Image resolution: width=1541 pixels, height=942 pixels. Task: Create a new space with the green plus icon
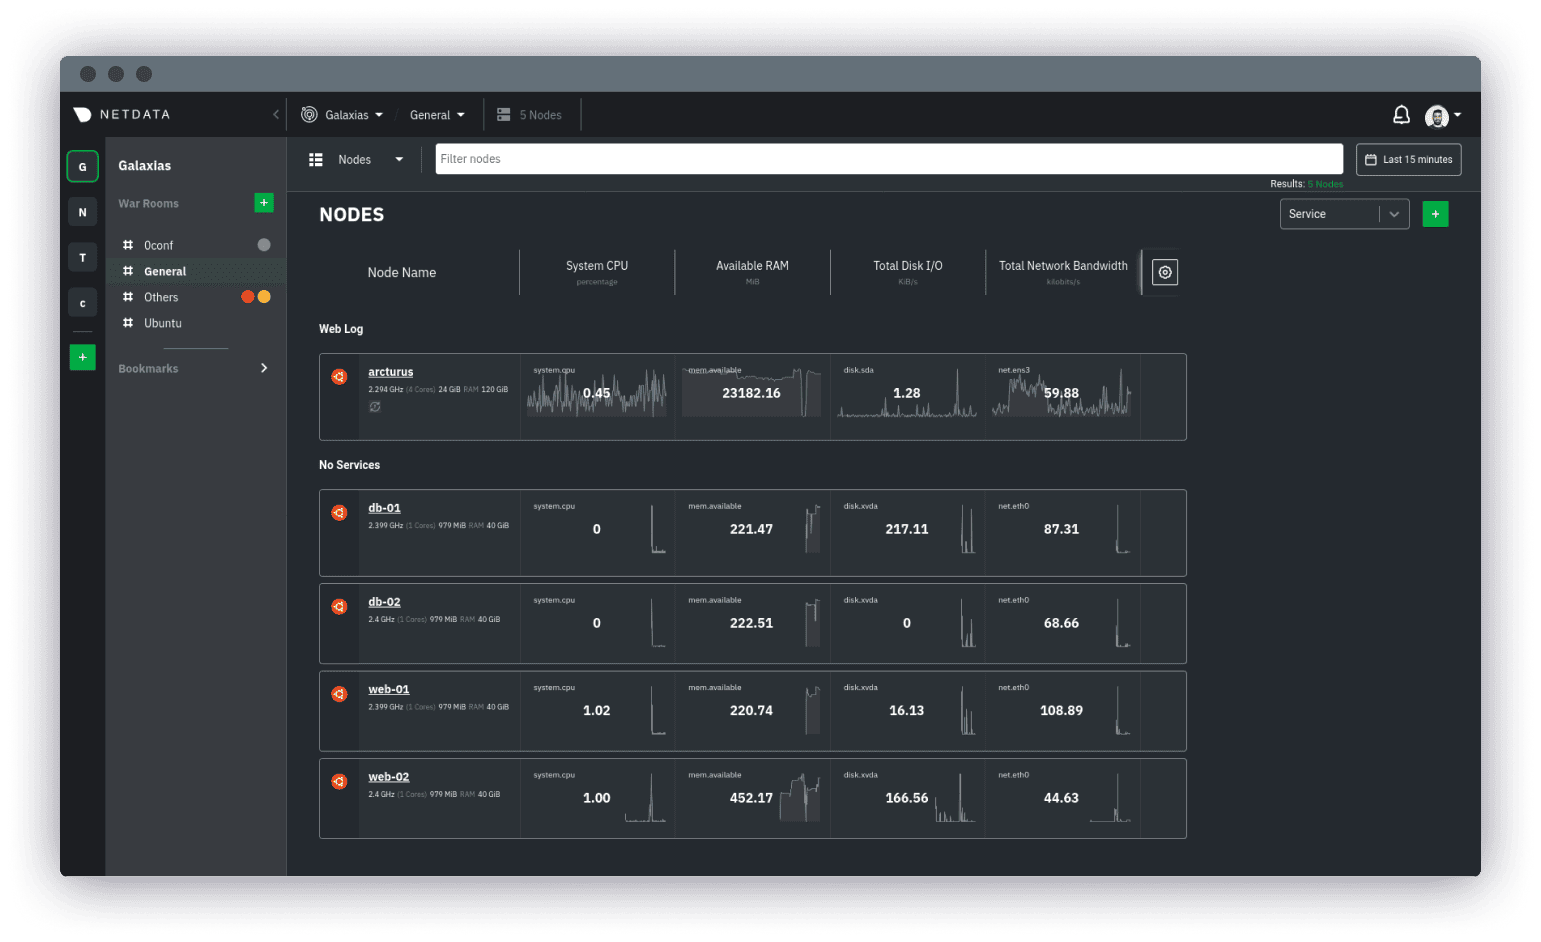(82, 357)
